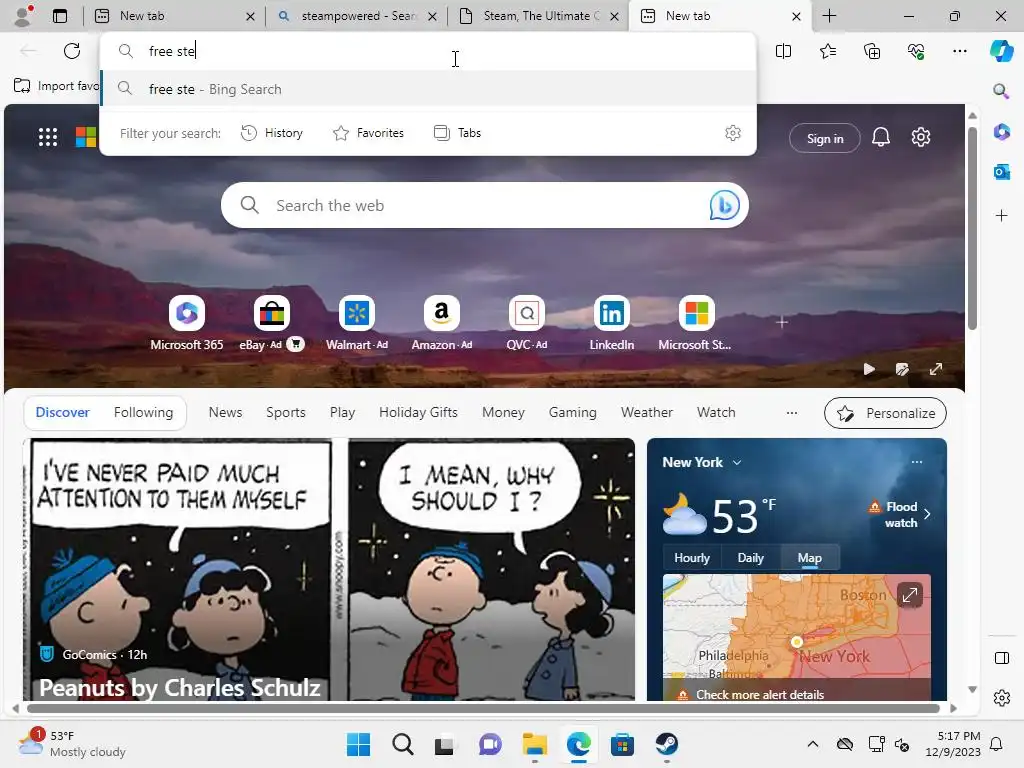Expand the Flood watch alert arrow

pyautogui.click(x=927, y=514)
